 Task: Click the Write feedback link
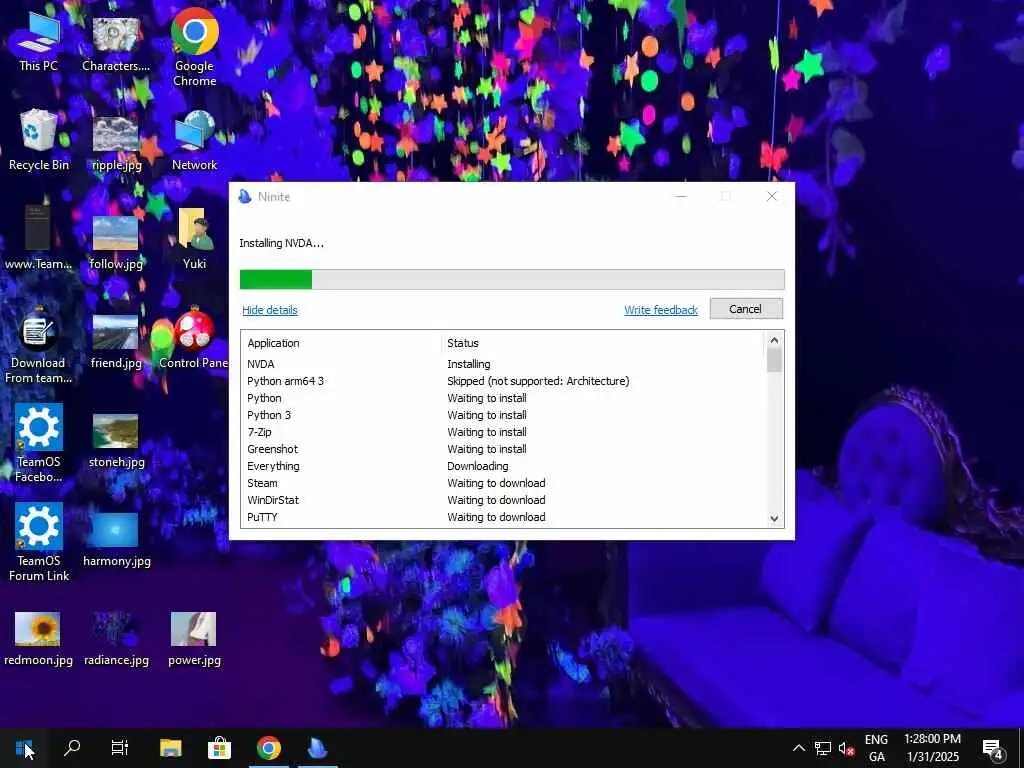[x=661, y=310]
